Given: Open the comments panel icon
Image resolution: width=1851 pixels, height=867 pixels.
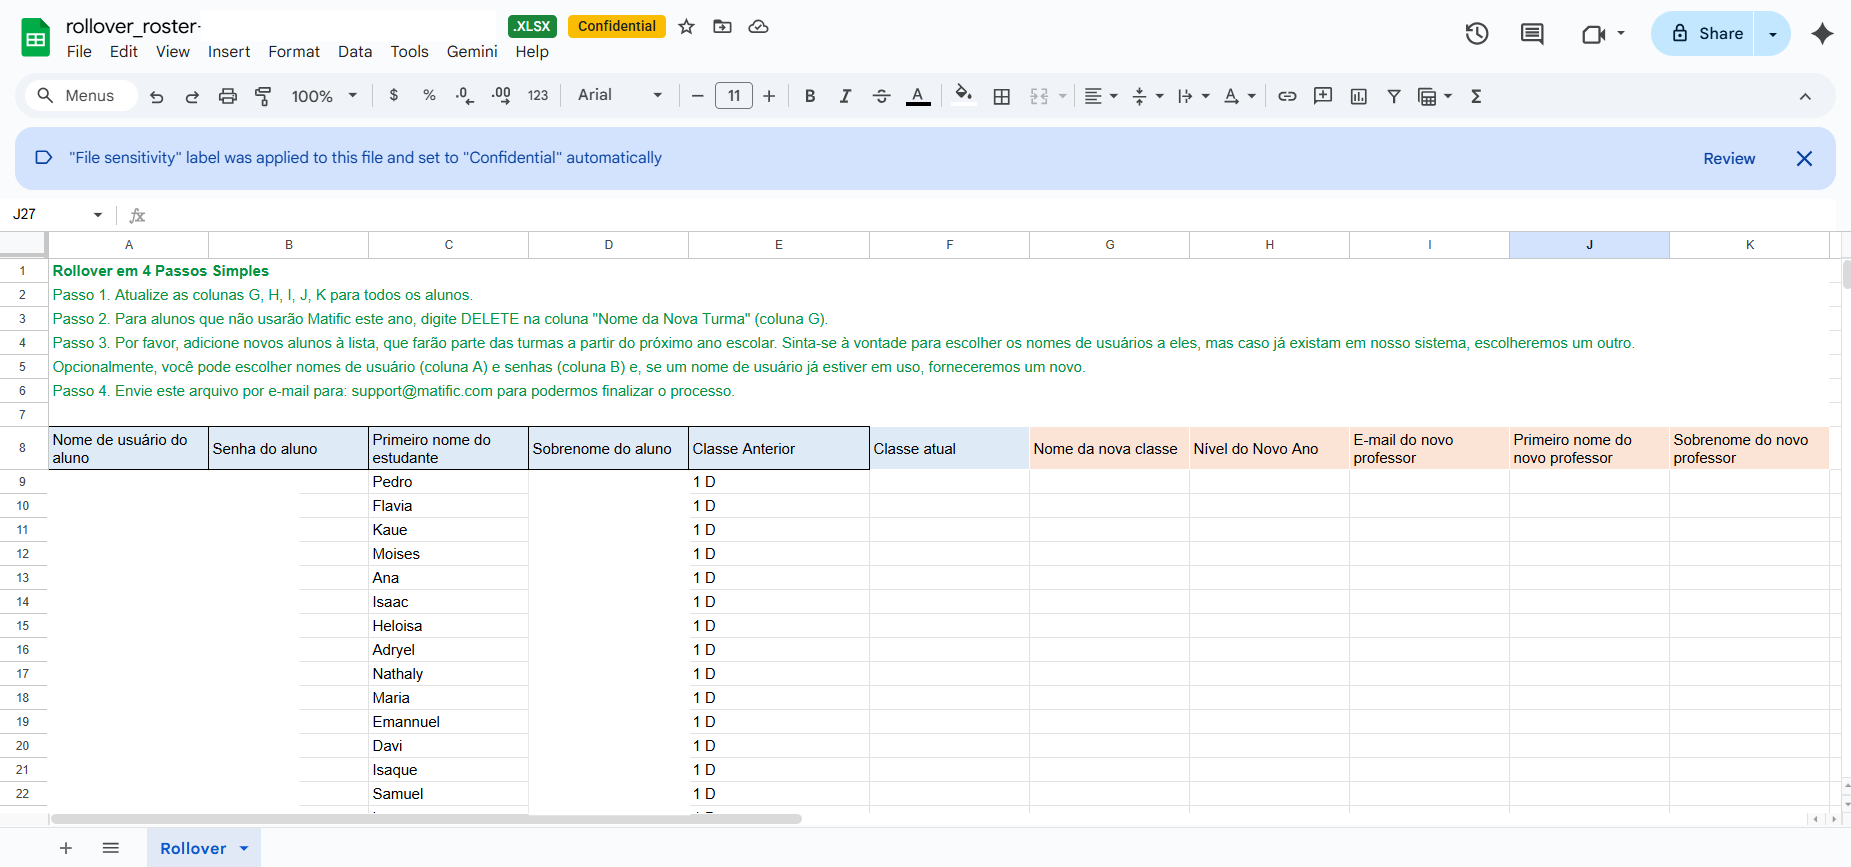Looking at the screenshot, I should pos(1531,34).
